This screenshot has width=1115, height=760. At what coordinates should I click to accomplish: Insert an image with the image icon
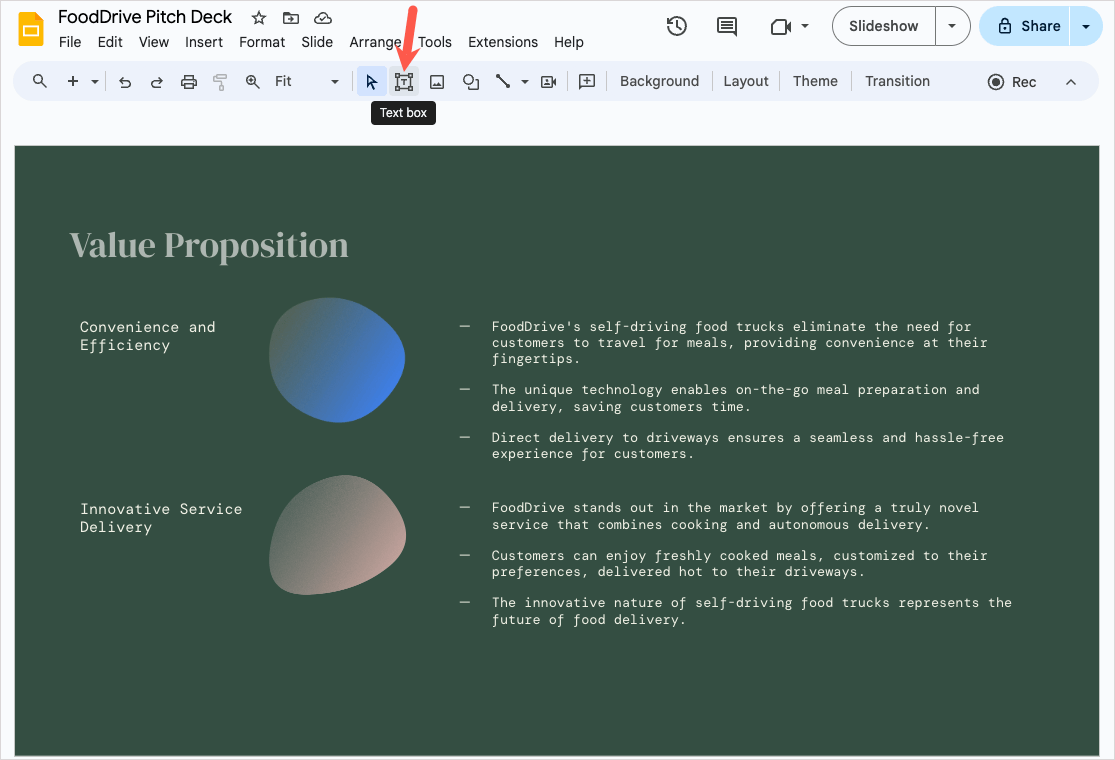437,82
